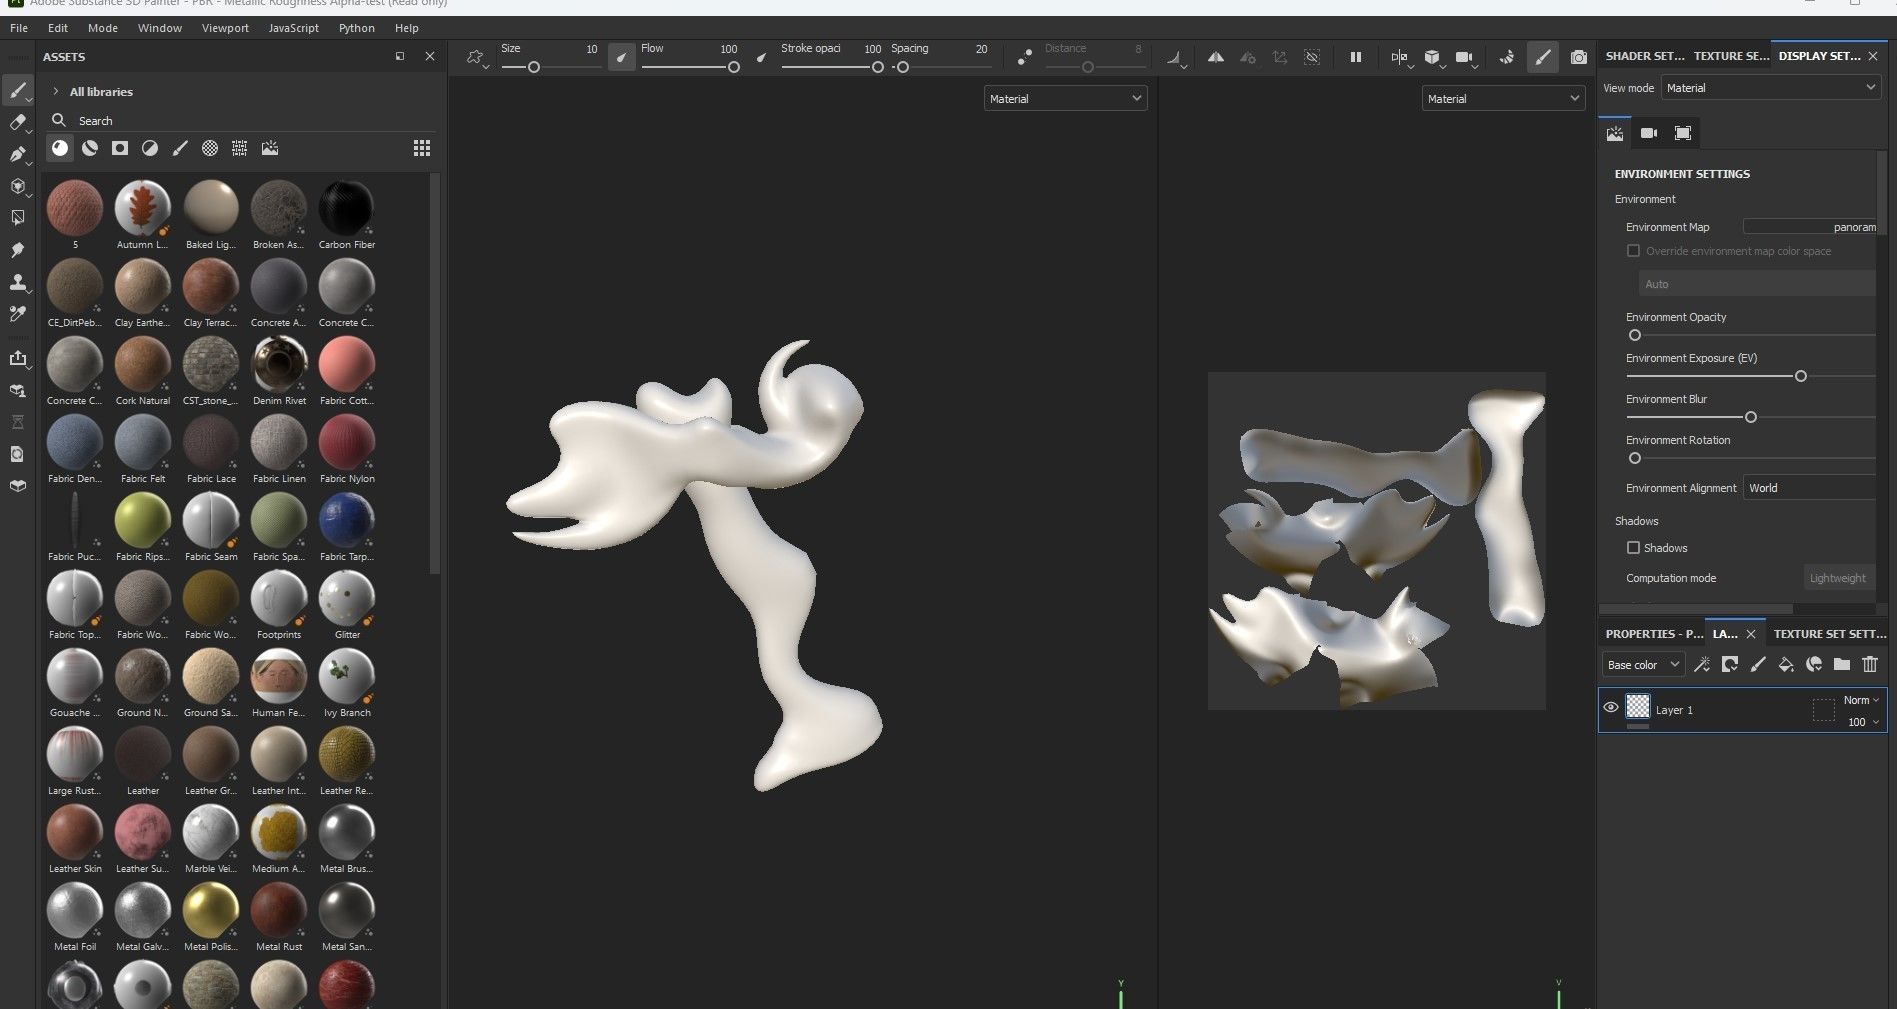Select the Clone stamp tool
Viewport: 1897px width, 1009px height.
tap(17, 283)
